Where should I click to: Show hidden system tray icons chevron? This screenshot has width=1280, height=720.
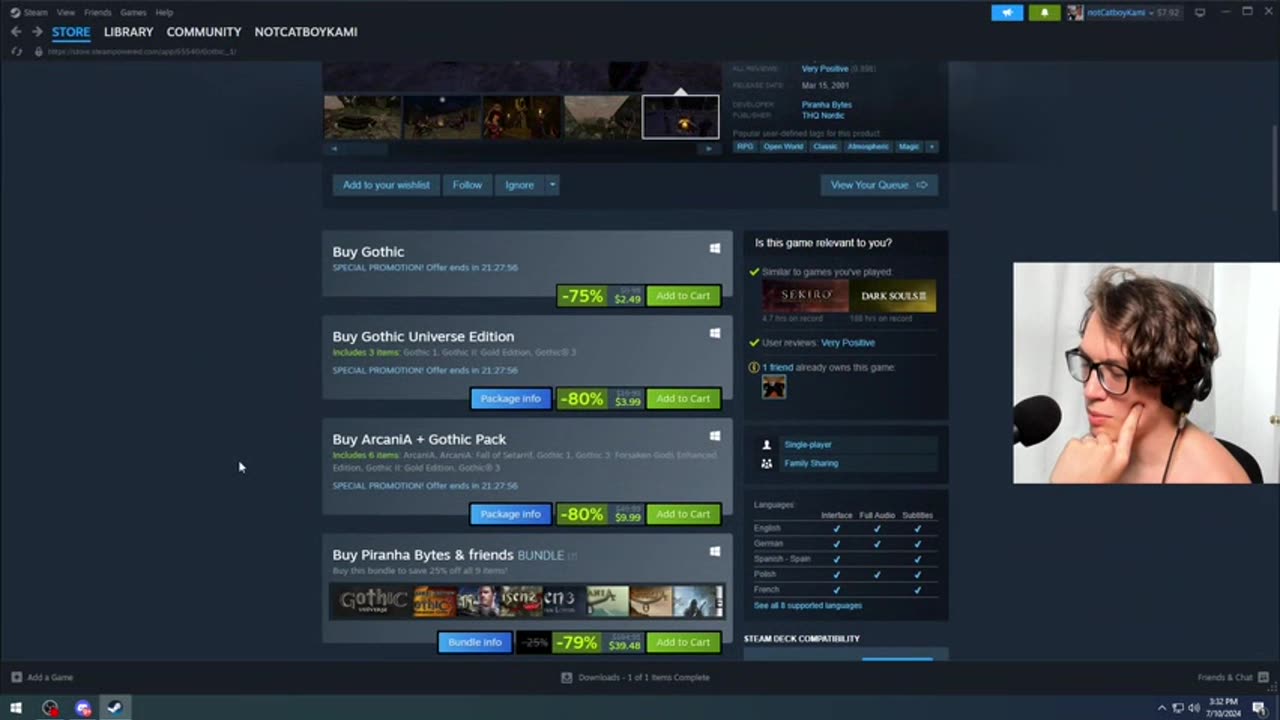coord(1162,708)
